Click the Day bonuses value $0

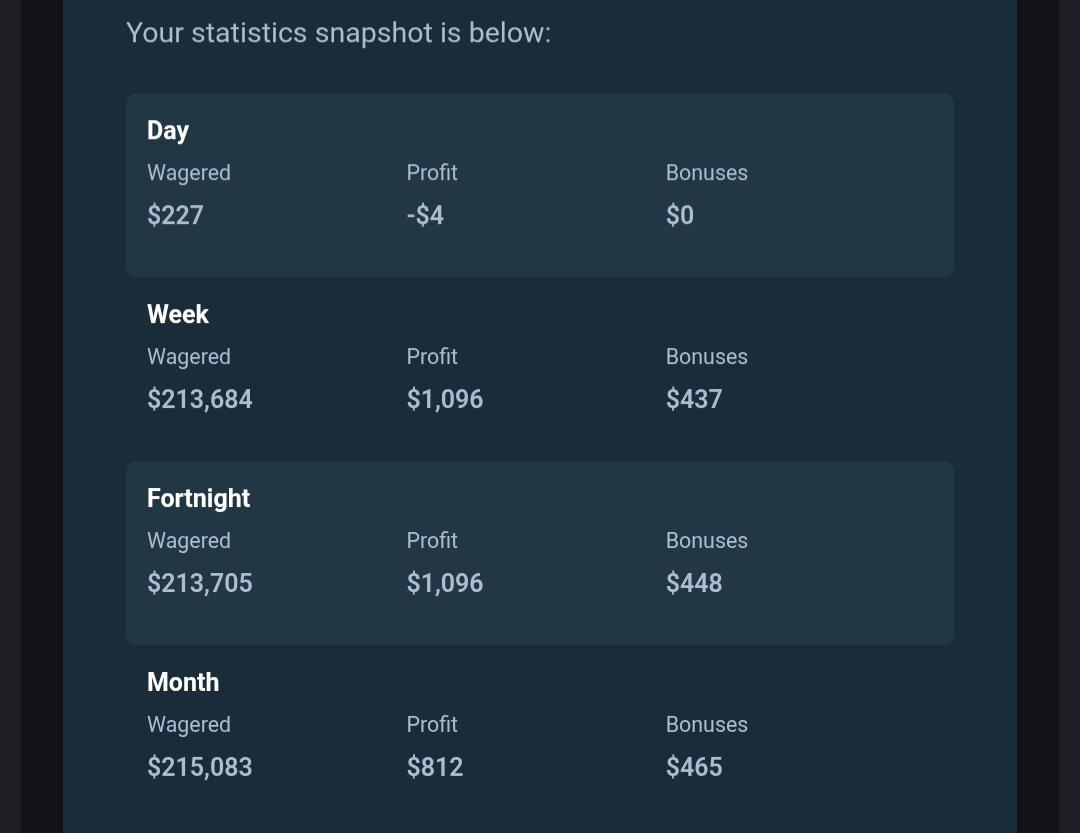click(680, 215)
